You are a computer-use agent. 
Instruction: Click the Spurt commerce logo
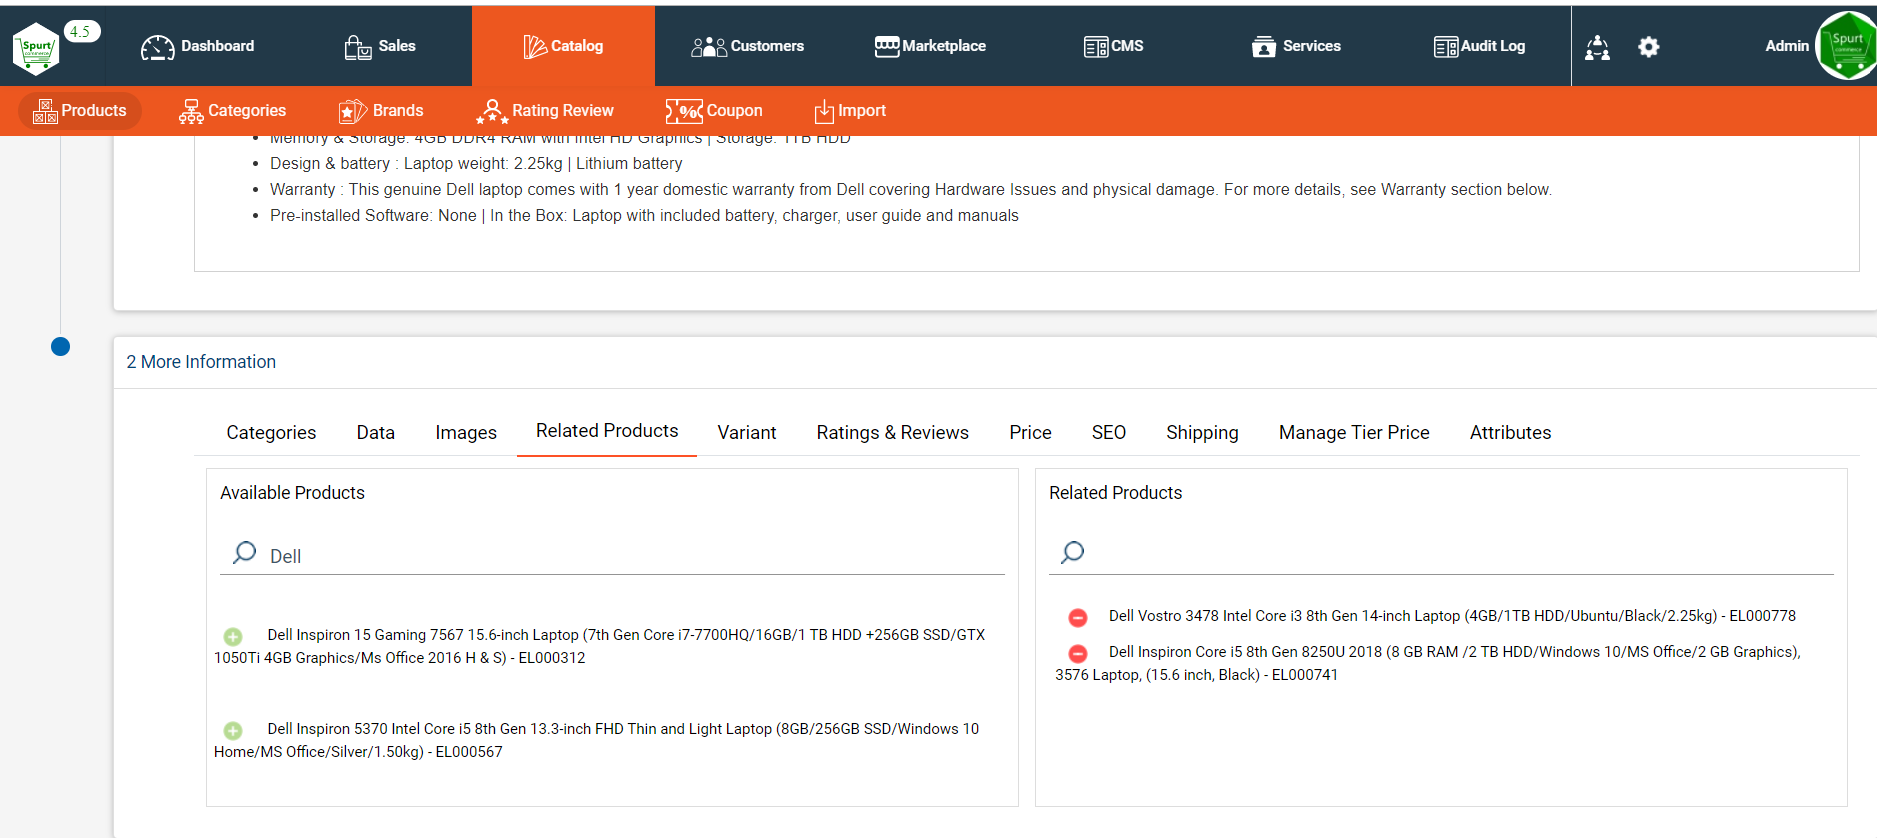(x=37, y=48)
